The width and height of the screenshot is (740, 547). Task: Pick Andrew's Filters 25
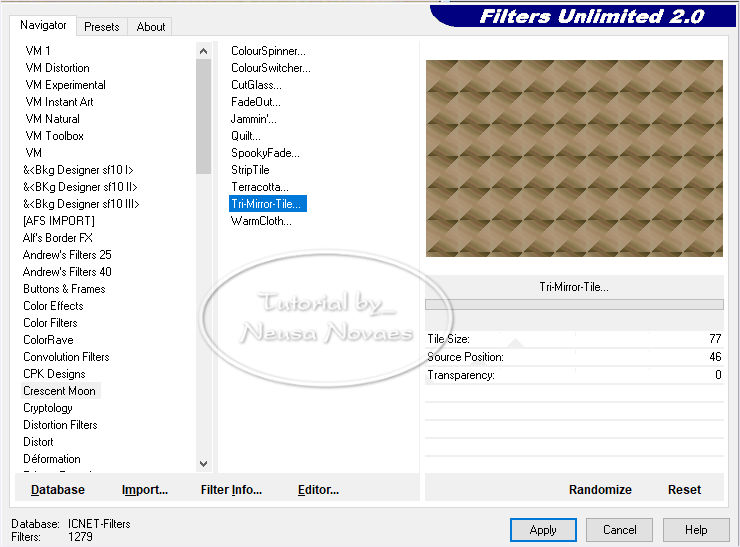[67, 254]
